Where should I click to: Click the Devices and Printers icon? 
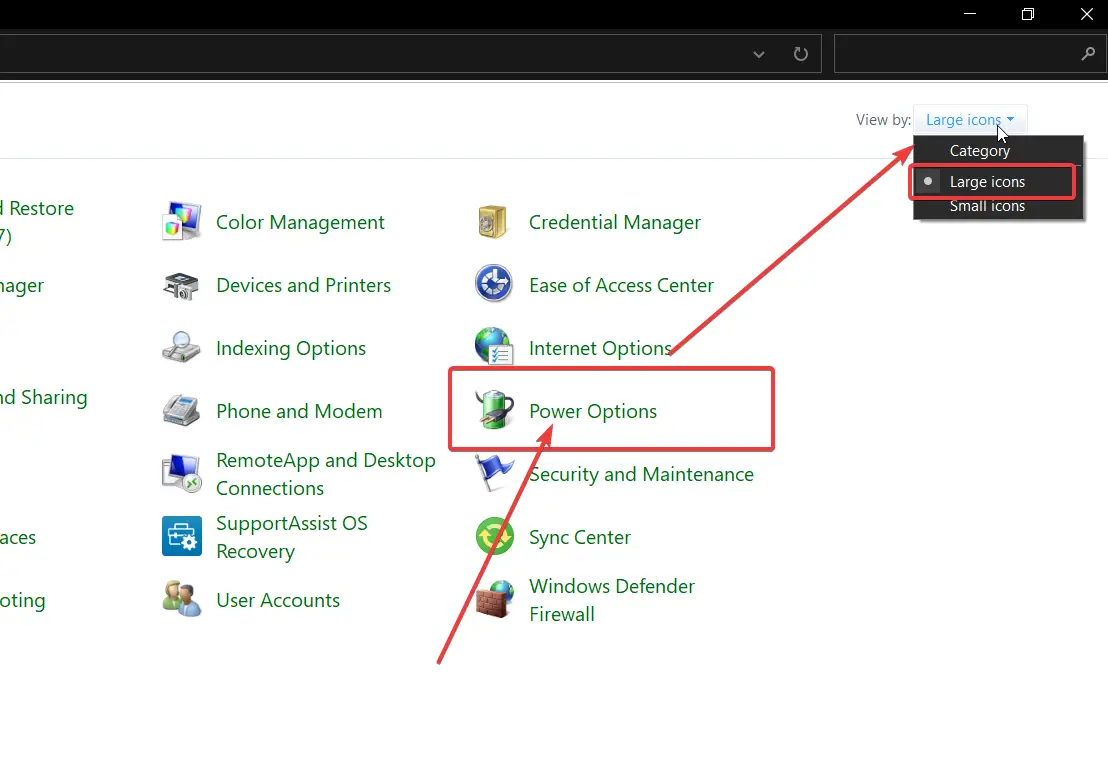(x=182, y=285)
